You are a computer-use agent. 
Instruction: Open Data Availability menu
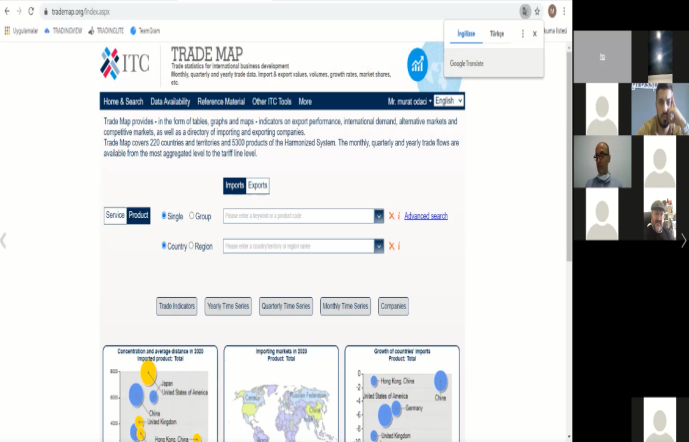170,101
